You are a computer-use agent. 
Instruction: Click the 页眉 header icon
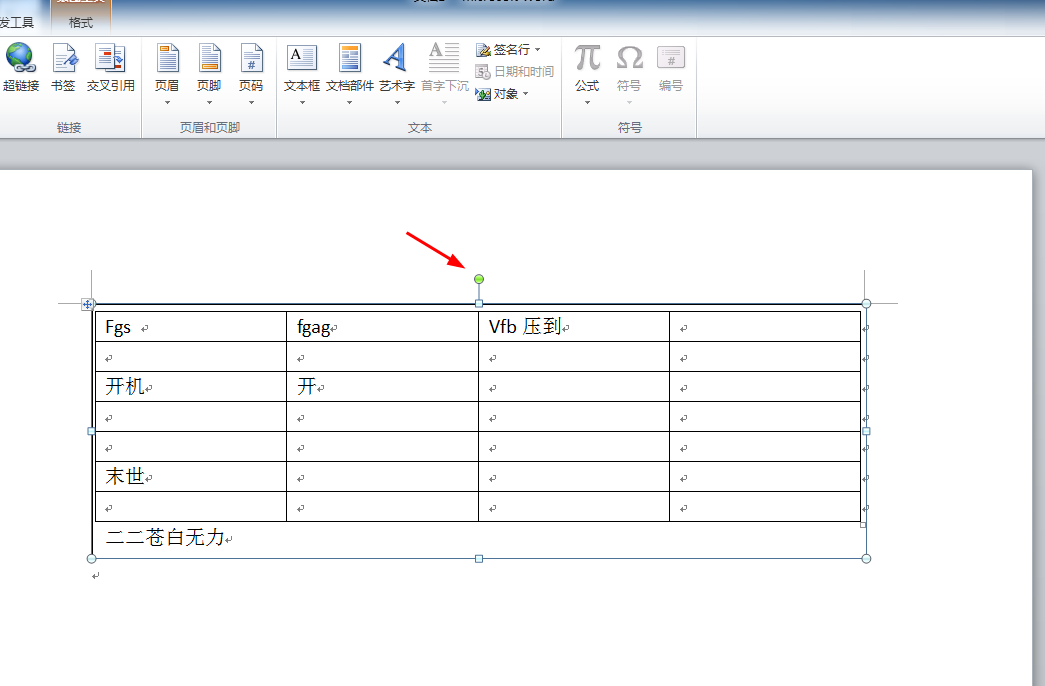[x=167, y=58]
